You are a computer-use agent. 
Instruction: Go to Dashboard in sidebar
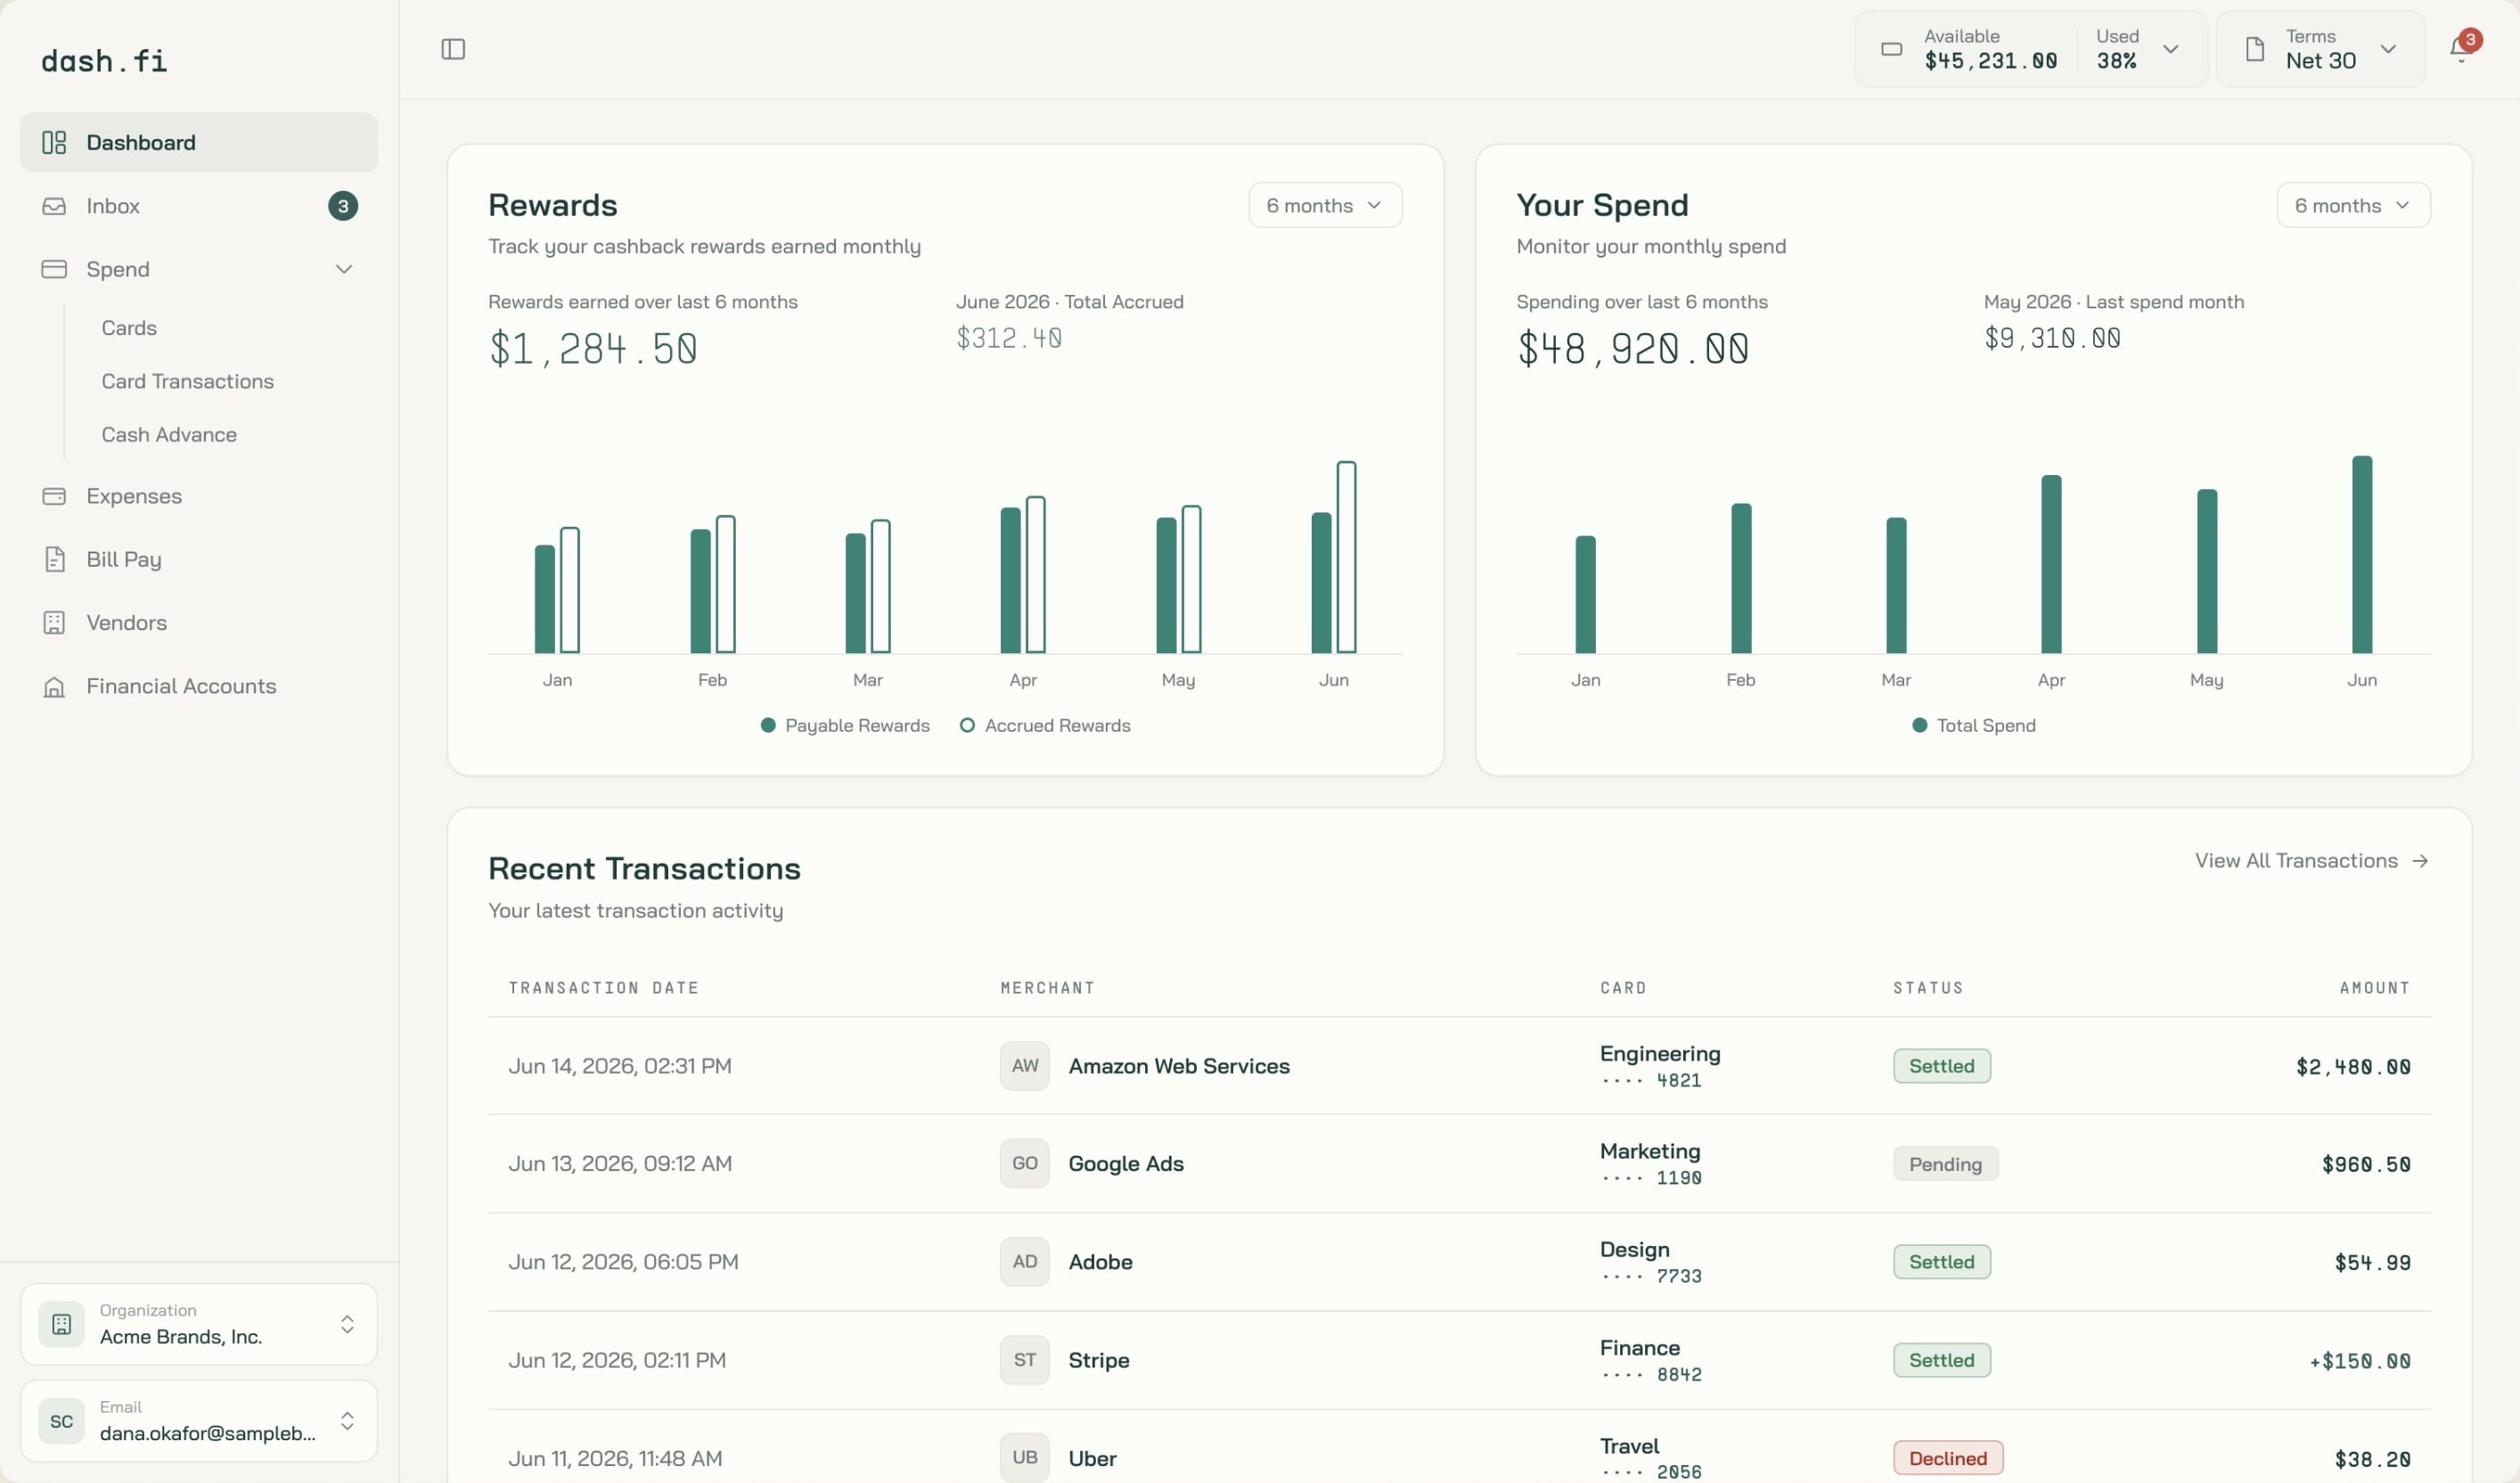point(199,143)
